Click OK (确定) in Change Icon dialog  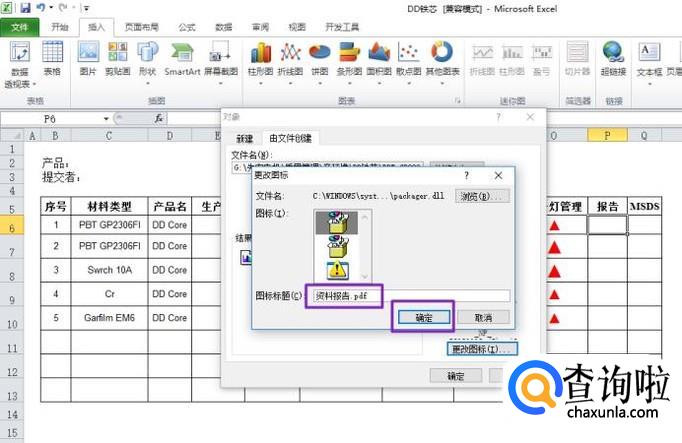point(424,317)
